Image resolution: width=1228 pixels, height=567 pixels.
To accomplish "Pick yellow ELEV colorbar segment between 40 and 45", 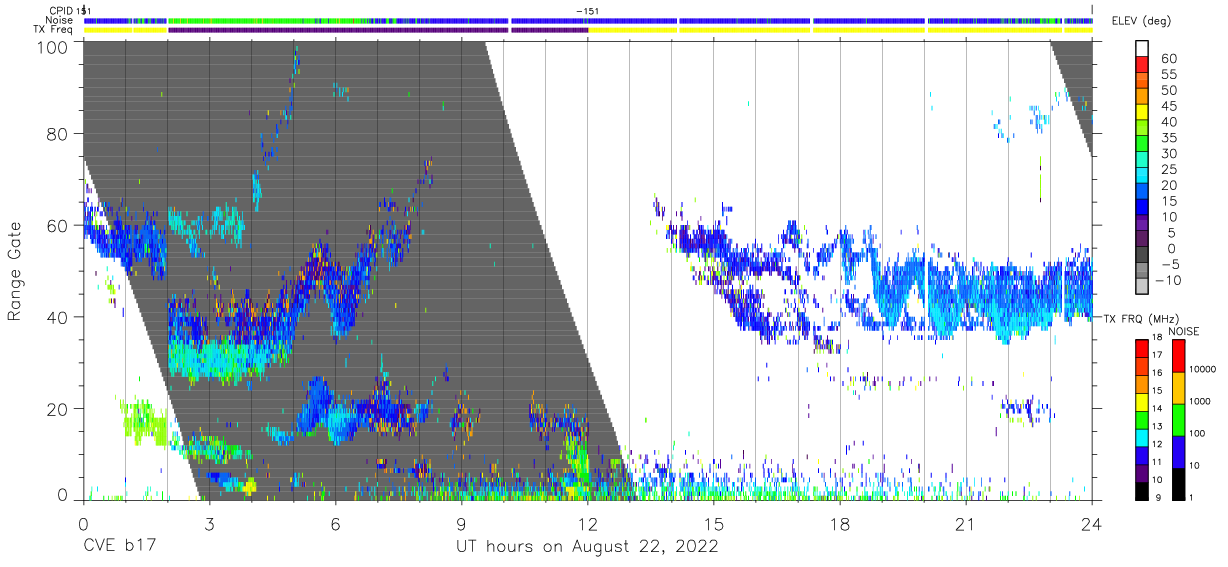I will 1143,114.
